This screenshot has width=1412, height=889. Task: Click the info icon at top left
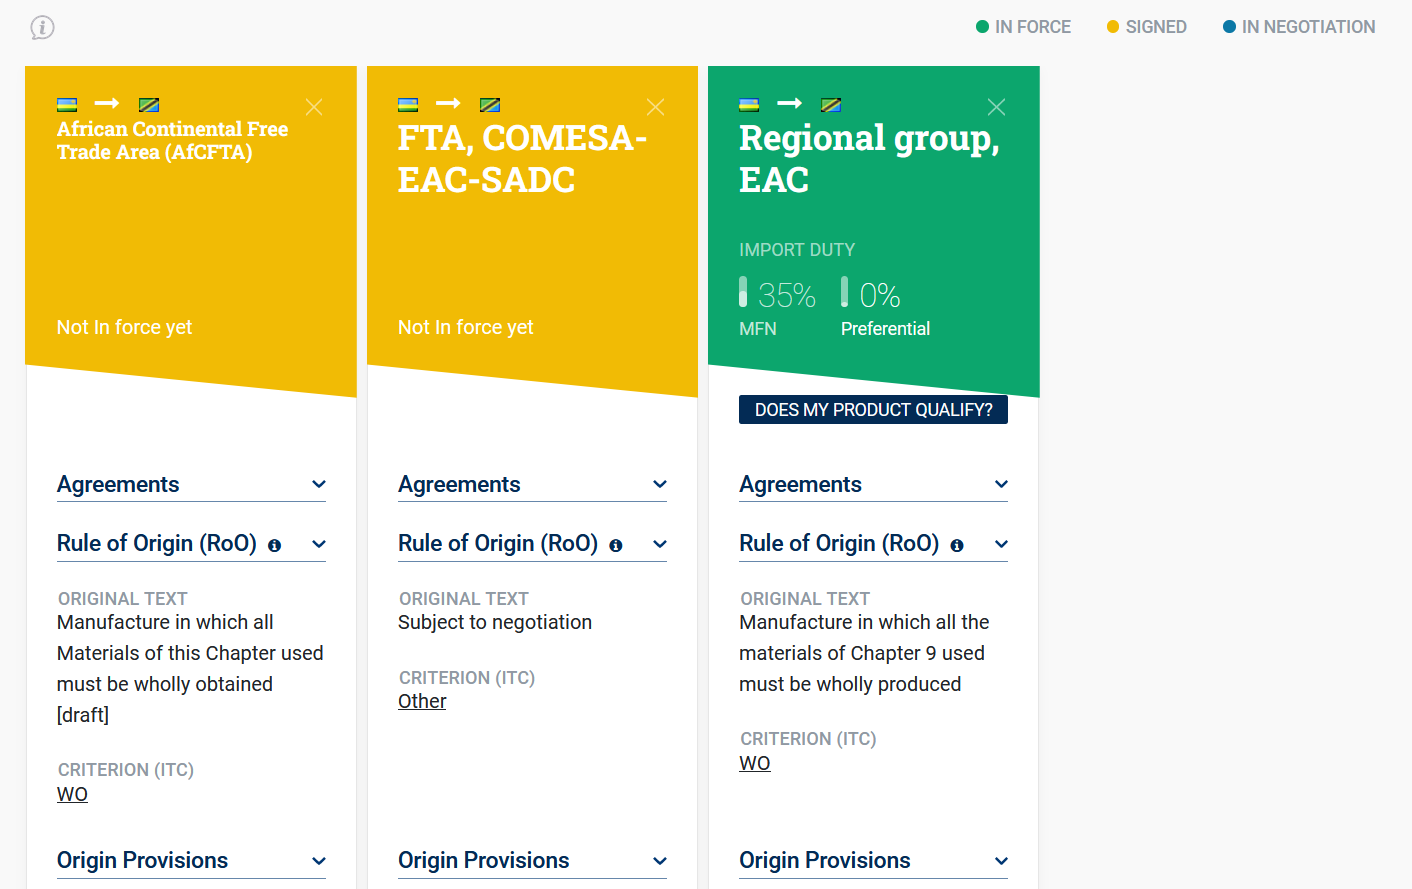coord(42,28)
